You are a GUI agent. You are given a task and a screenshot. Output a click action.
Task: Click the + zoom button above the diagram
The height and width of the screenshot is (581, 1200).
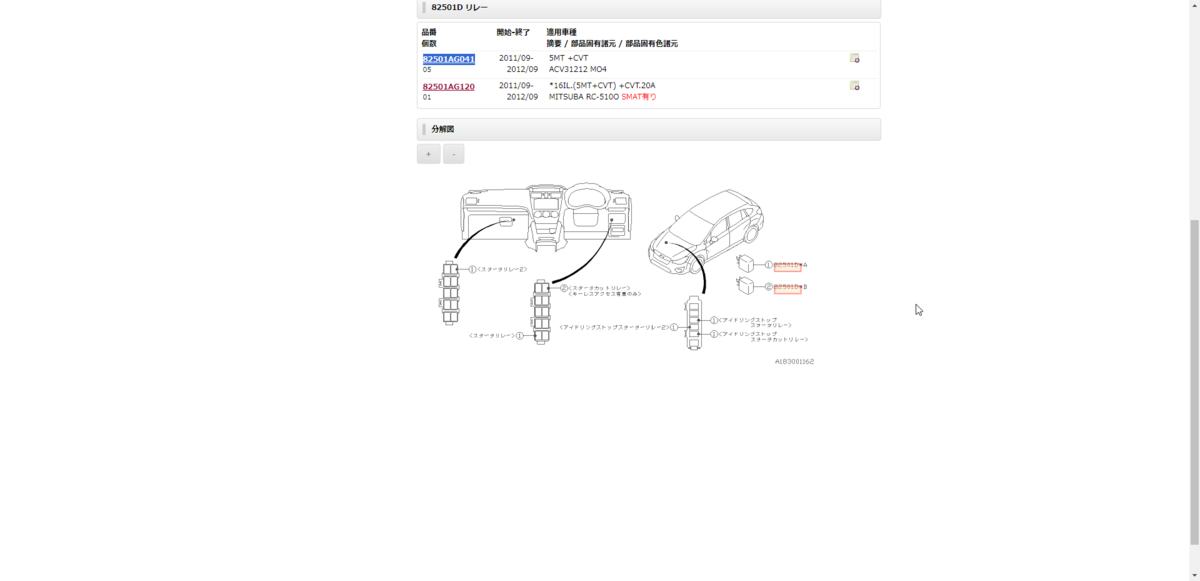[x=428, y=153]
